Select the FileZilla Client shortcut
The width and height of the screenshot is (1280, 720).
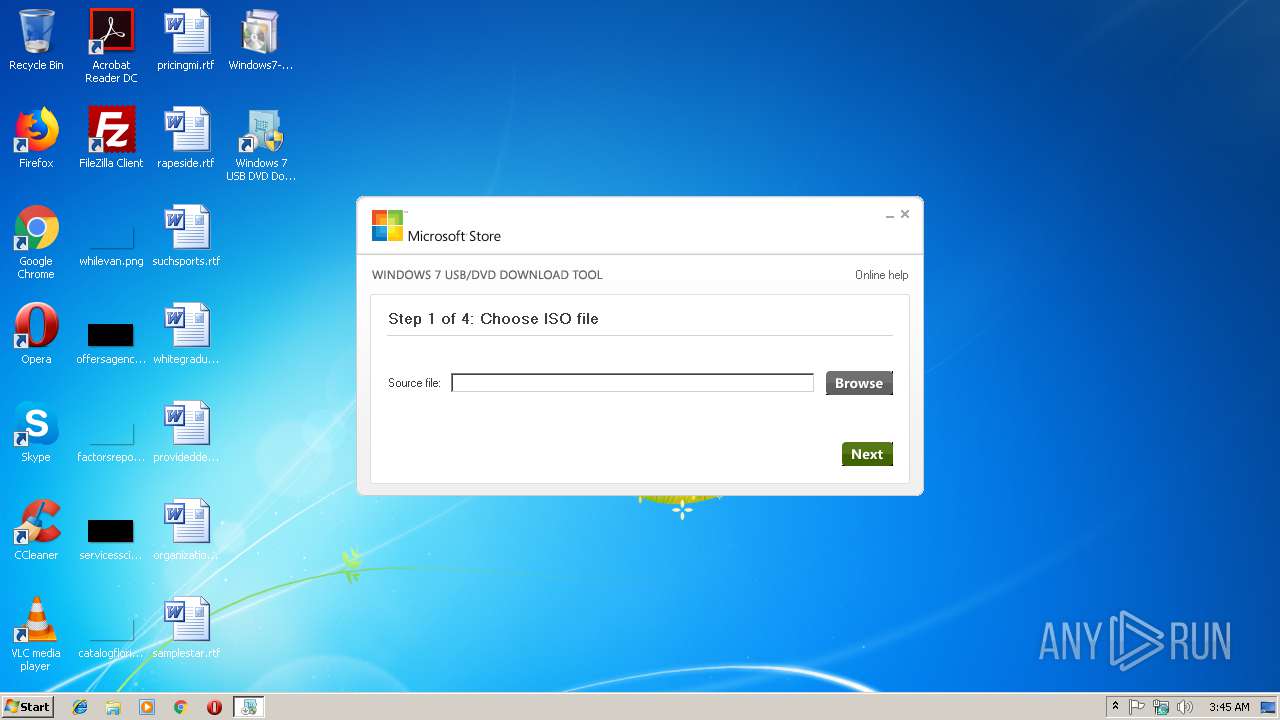(x=111, y=138)
